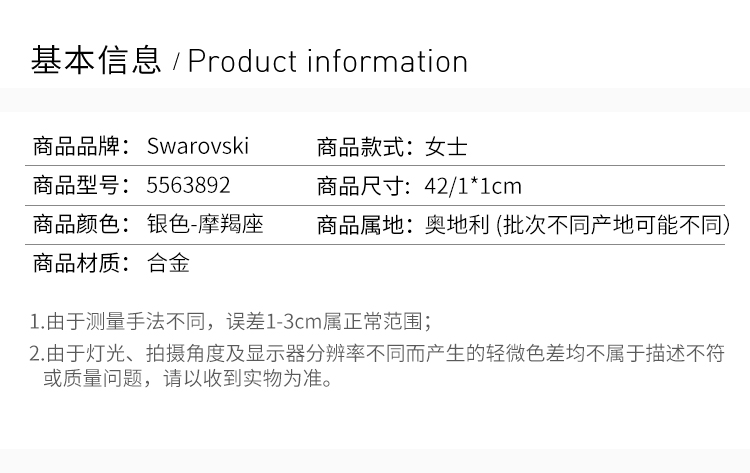Click the 基本信息 heading text
The height and width of the screenshot is (473, 750).
pos(96,60)
